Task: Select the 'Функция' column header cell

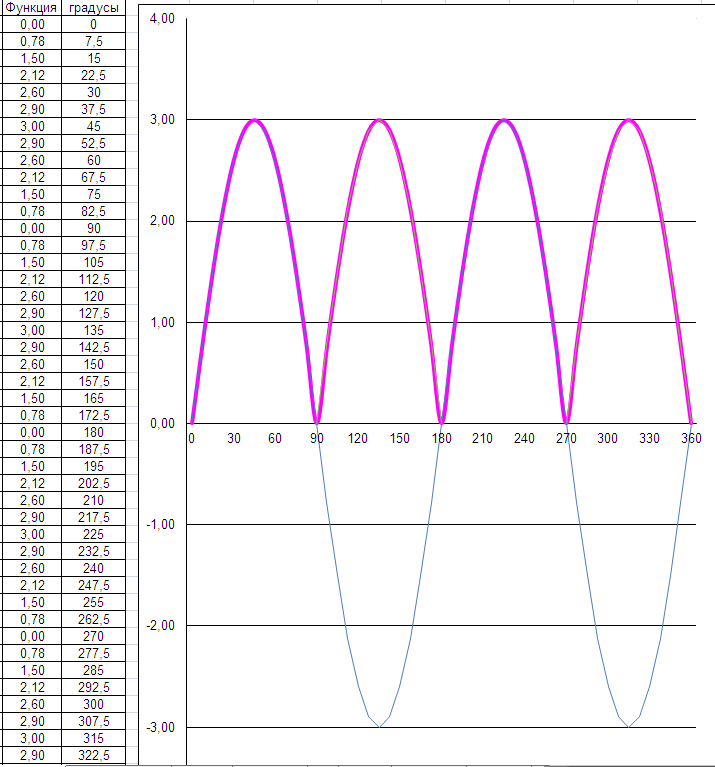Action: point(31,8)
